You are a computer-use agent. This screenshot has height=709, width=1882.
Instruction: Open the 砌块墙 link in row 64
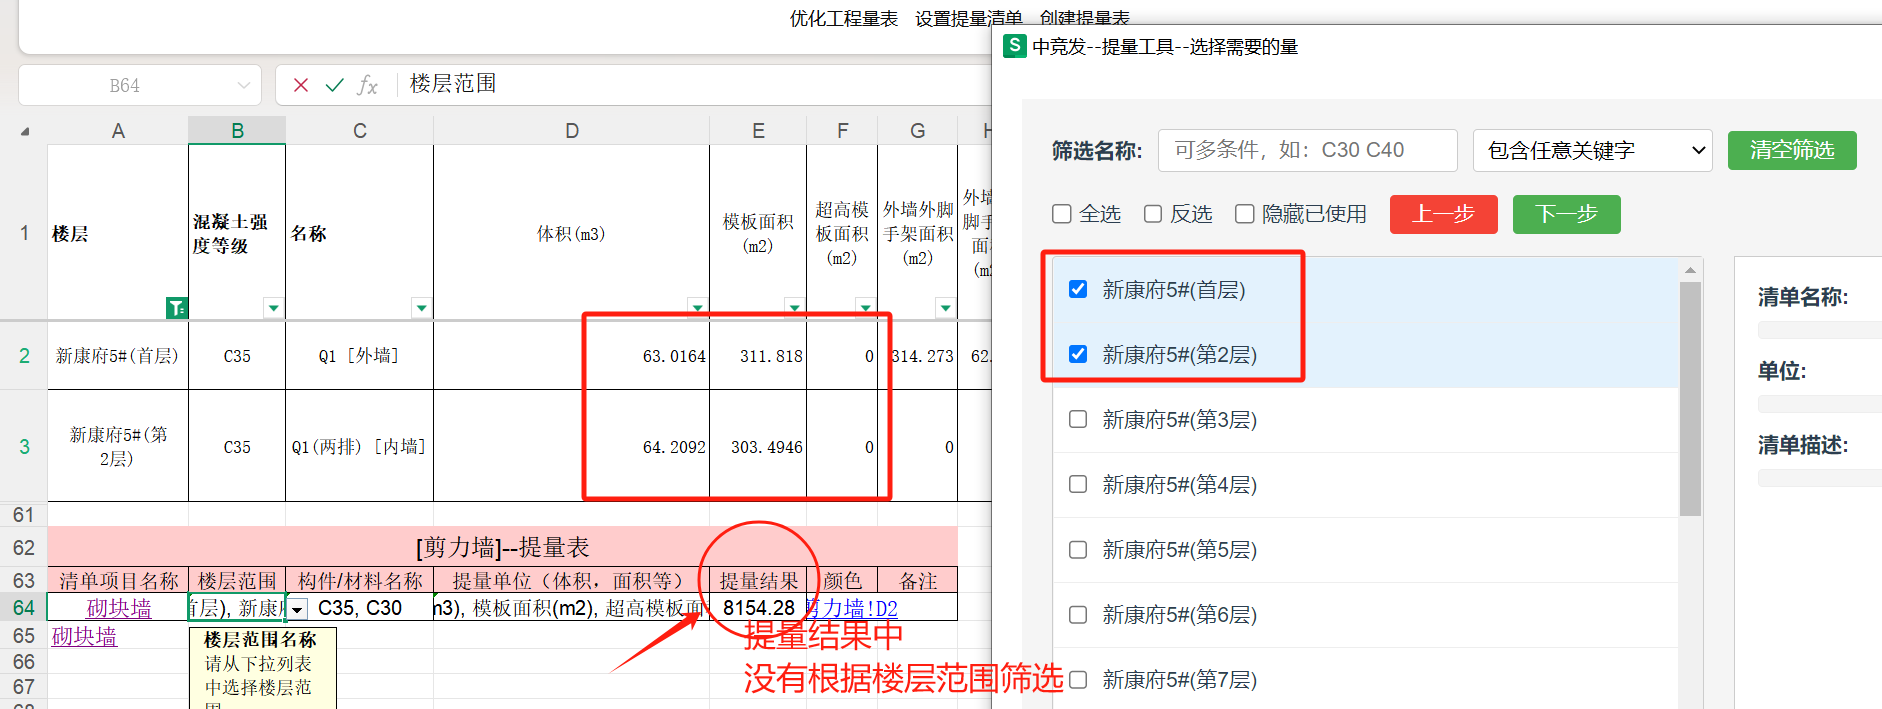tap(119, 608)
